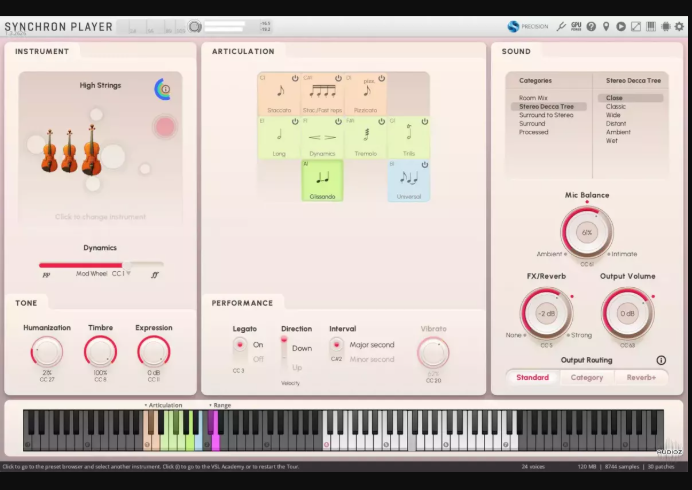The height and width of the screenshot is (490, 692).
Task: Open settings gear icon in toolbar
Action: point(680,26)
